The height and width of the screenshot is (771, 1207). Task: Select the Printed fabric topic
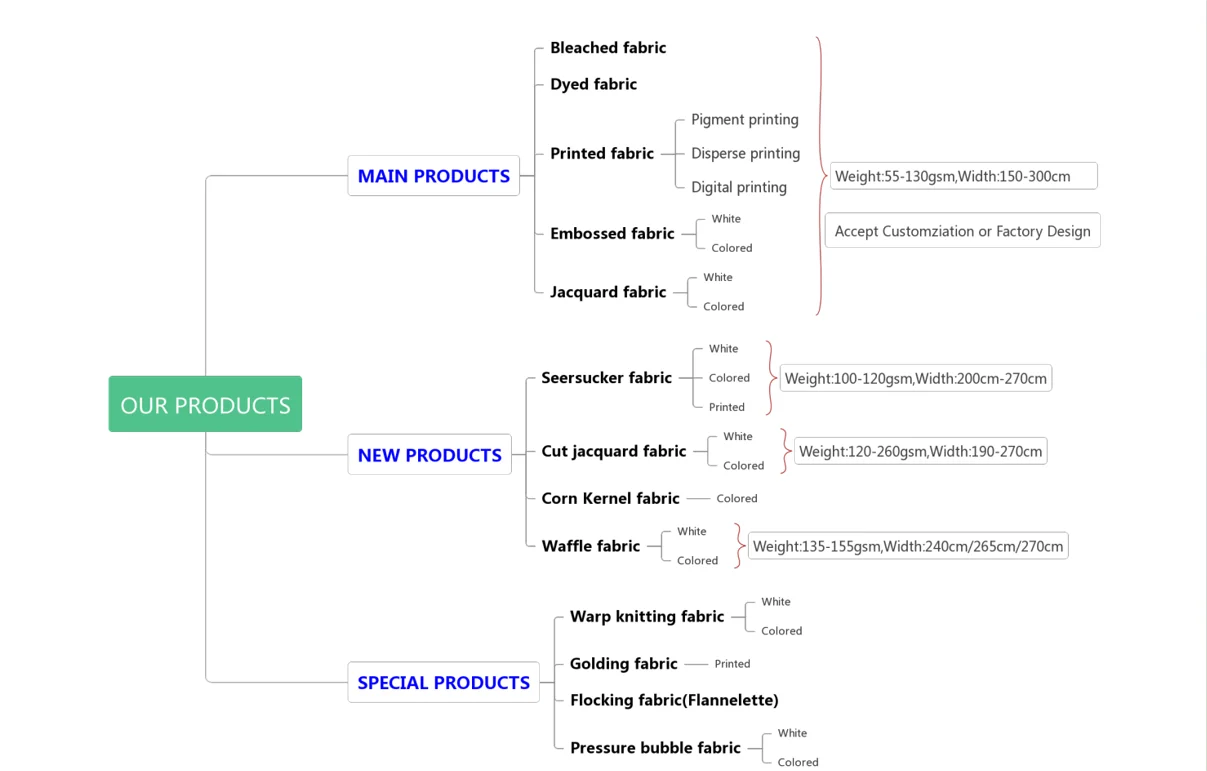[x=601, y=154]
